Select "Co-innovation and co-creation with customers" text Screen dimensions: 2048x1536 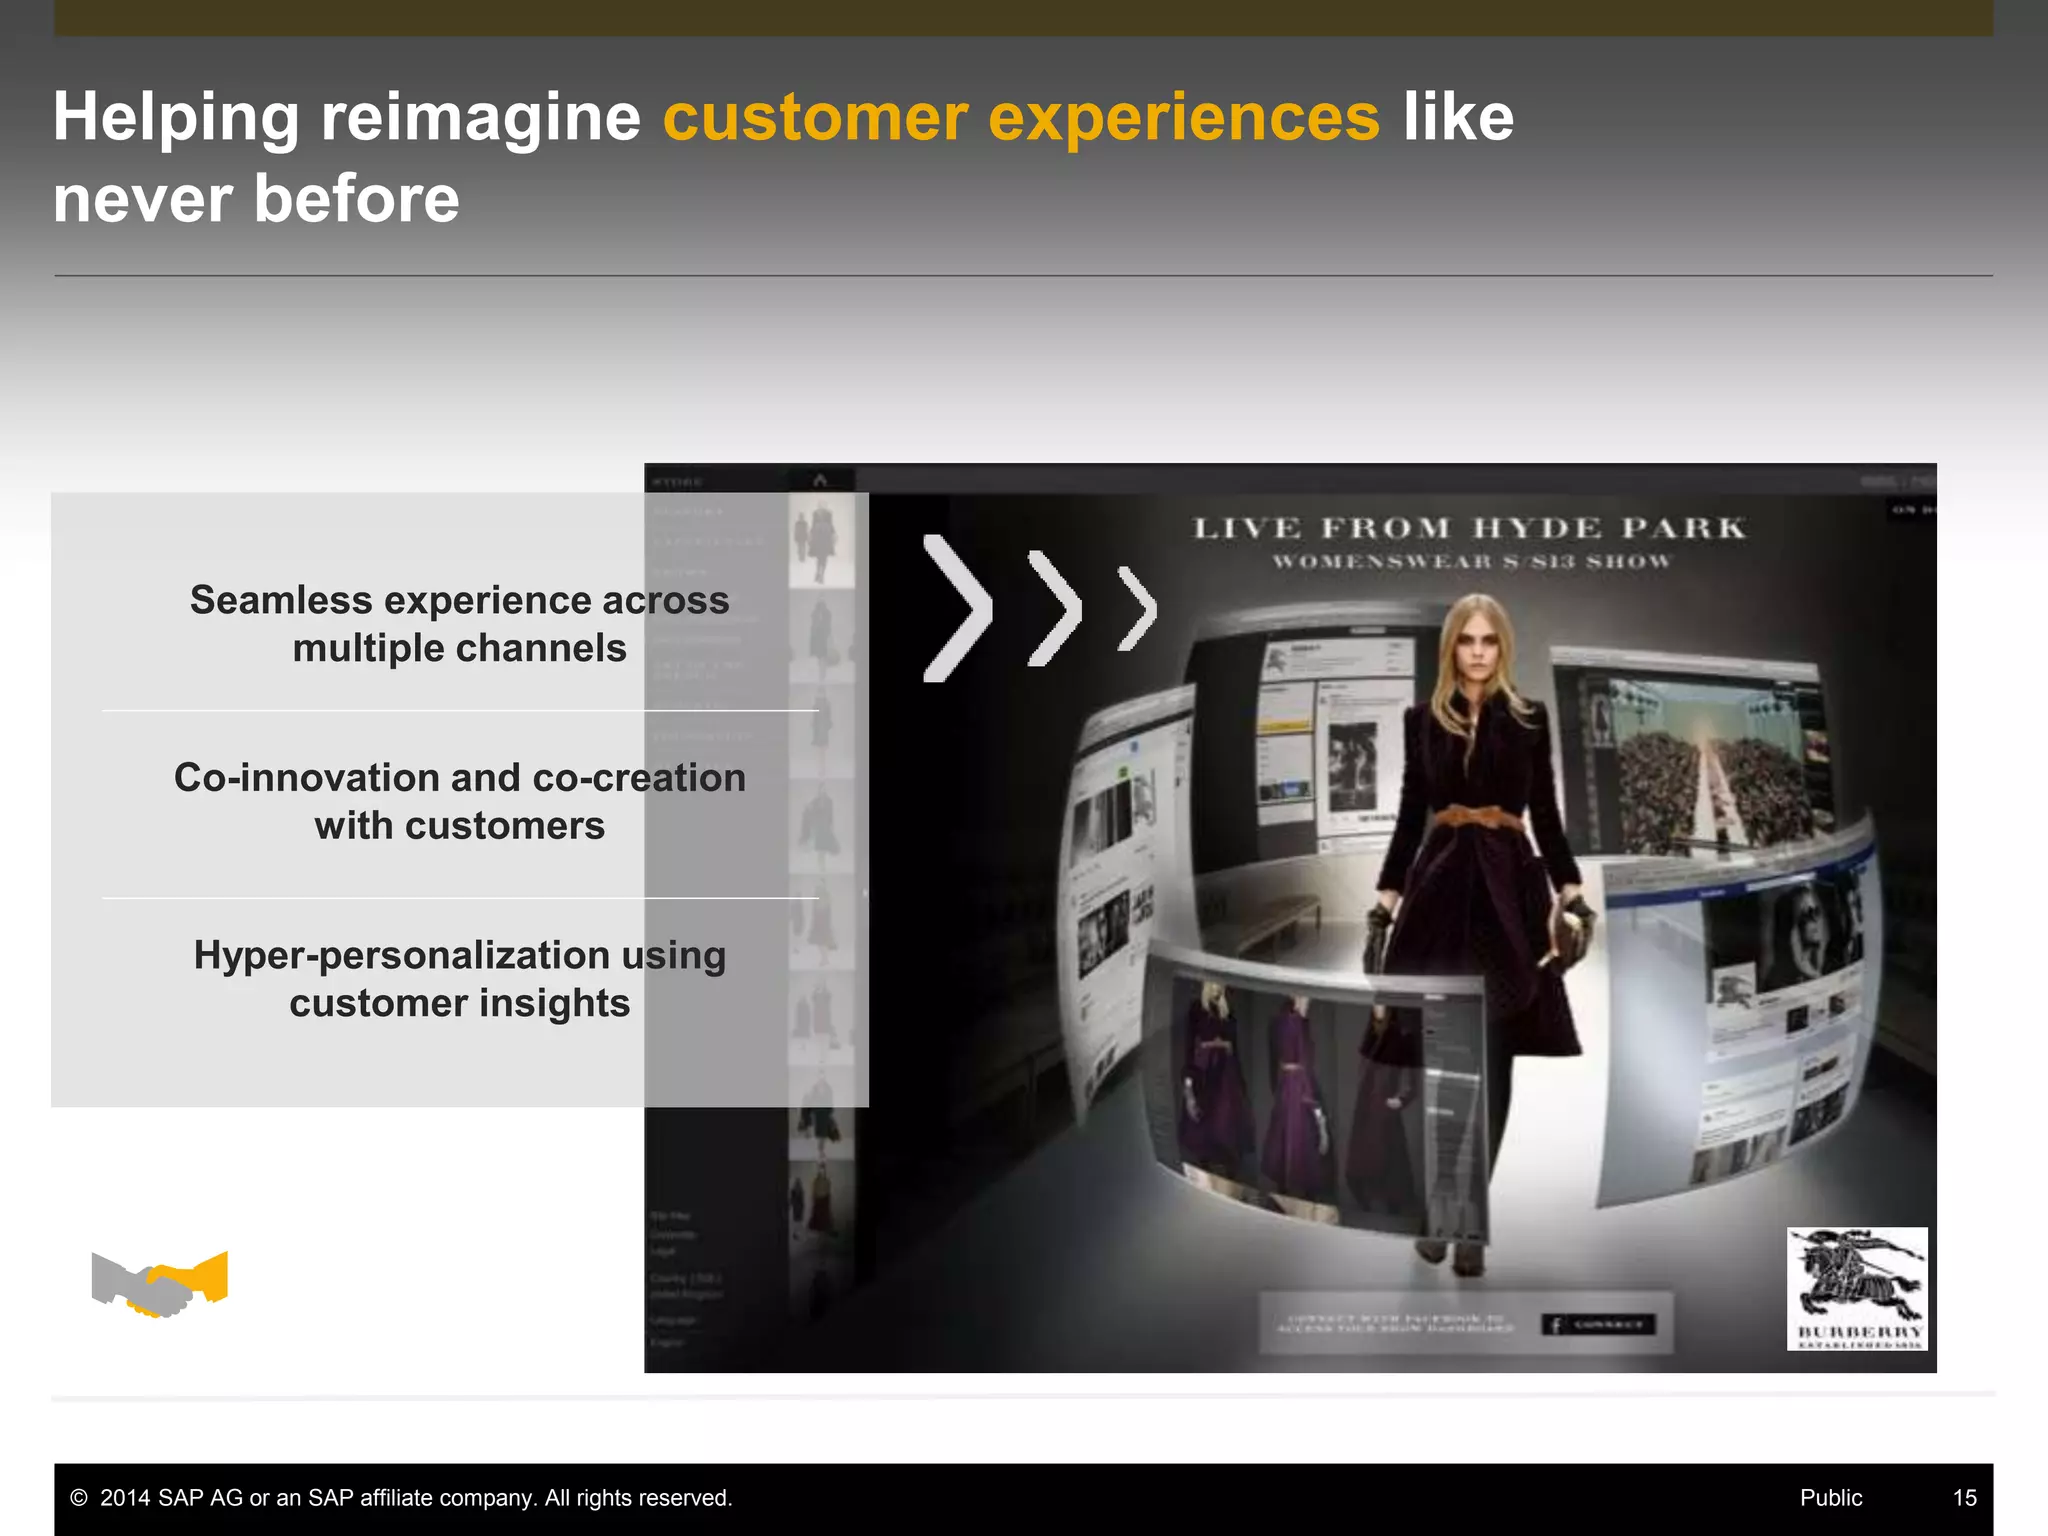(460, 801)
